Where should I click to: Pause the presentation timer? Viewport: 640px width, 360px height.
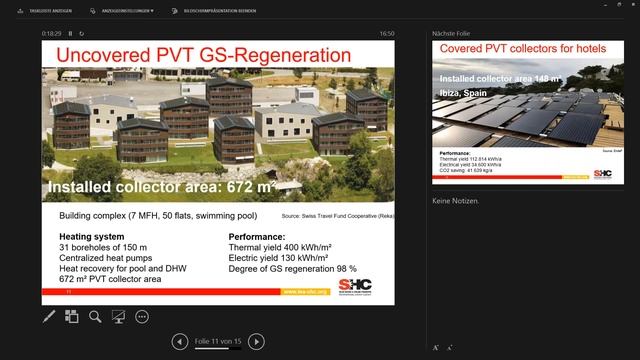[70, 33]
